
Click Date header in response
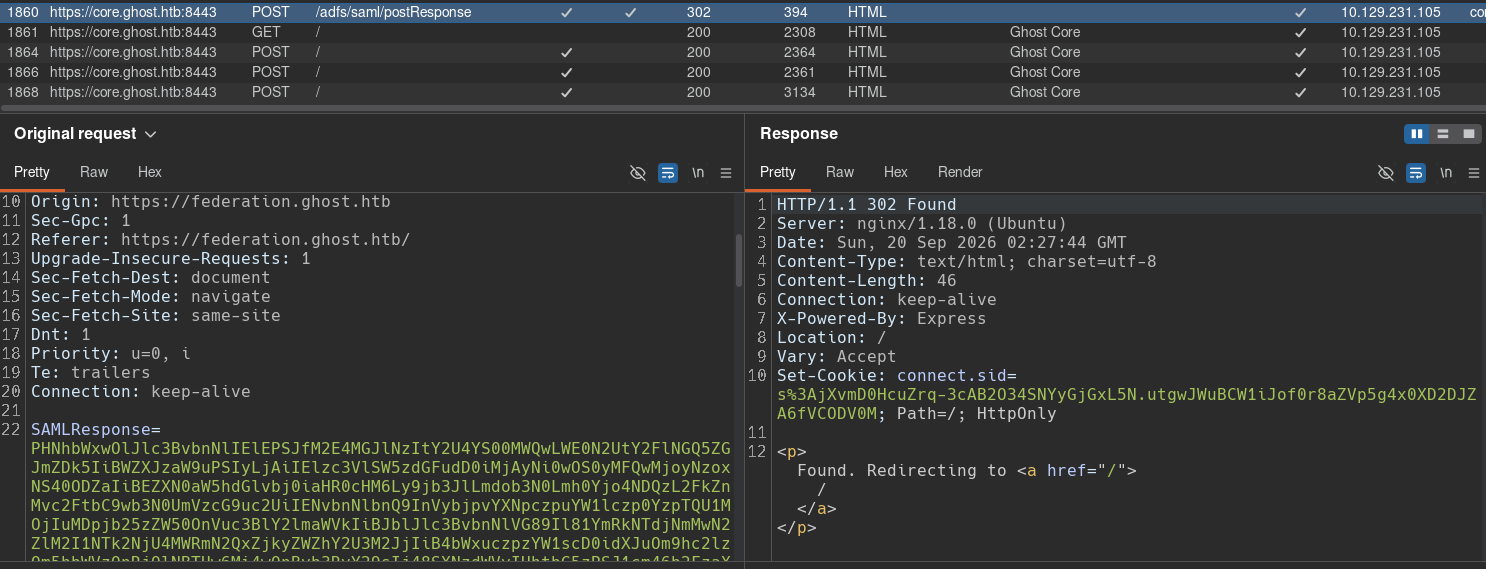pyautogui.click(x=951, y=242)
